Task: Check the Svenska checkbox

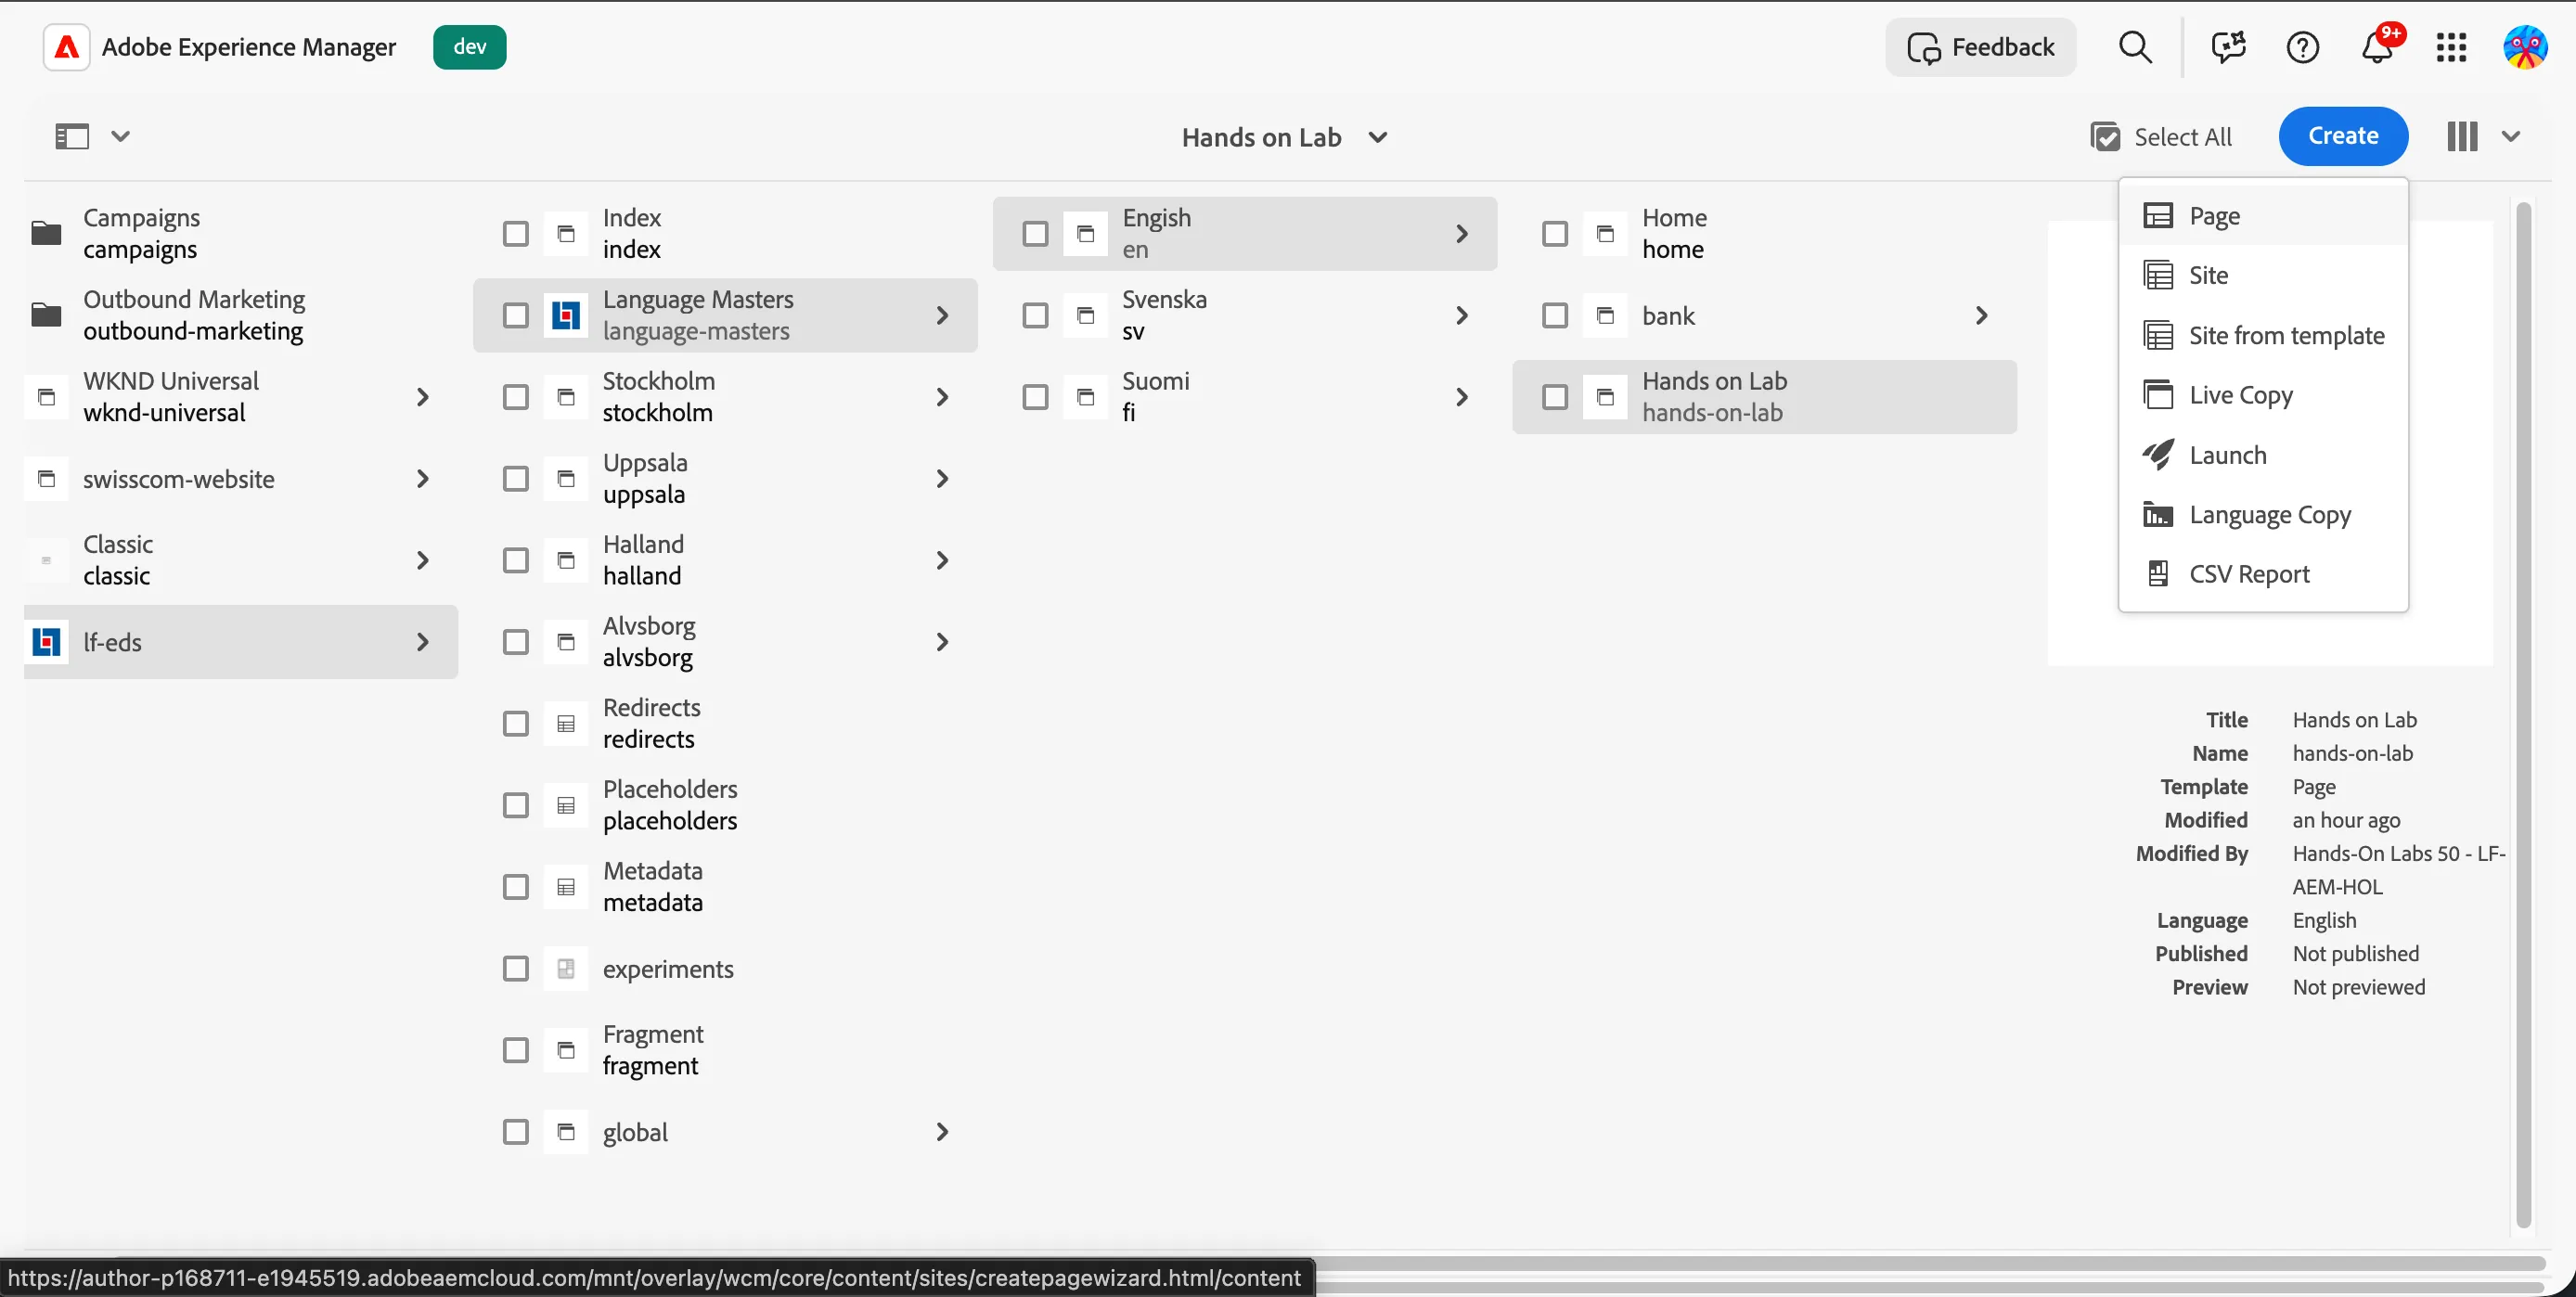Action: (x=1035, y=316)
